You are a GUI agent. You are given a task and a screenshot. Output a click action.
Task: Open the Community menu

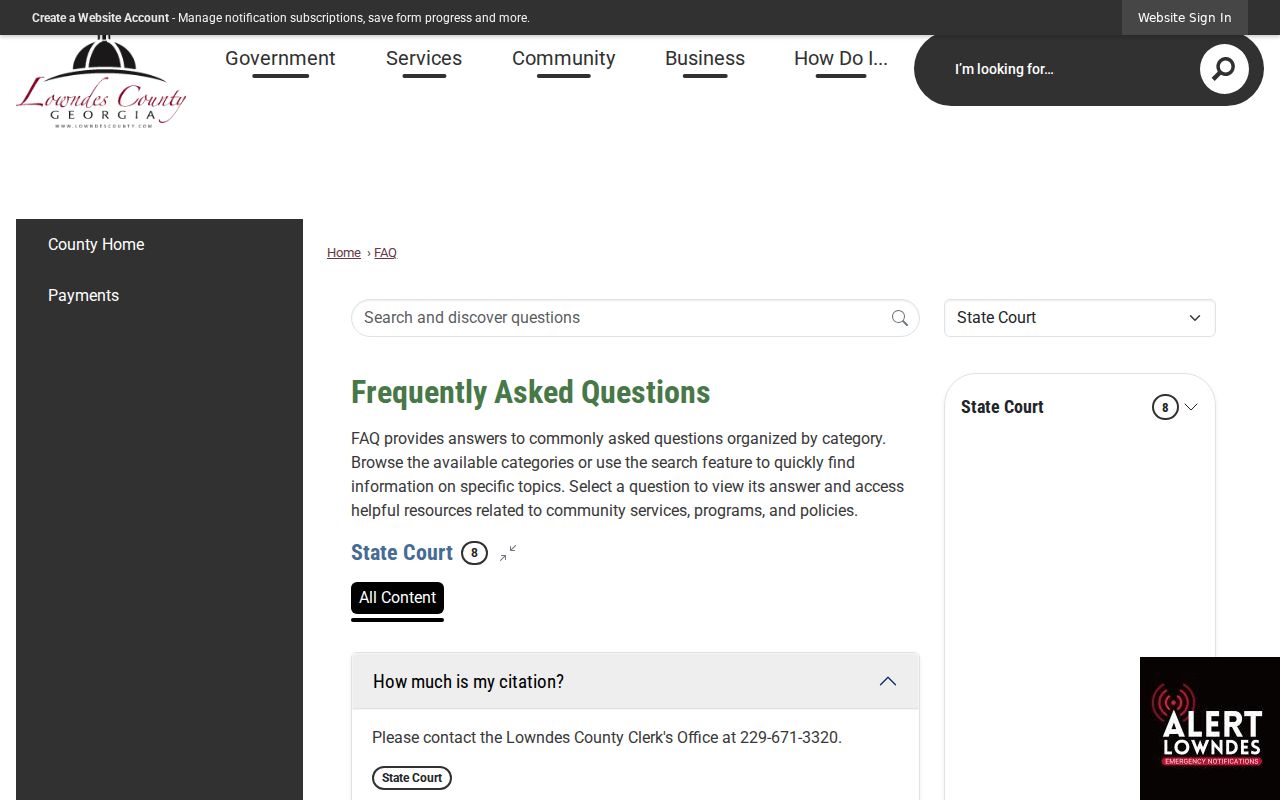click(x=564, y=59)
